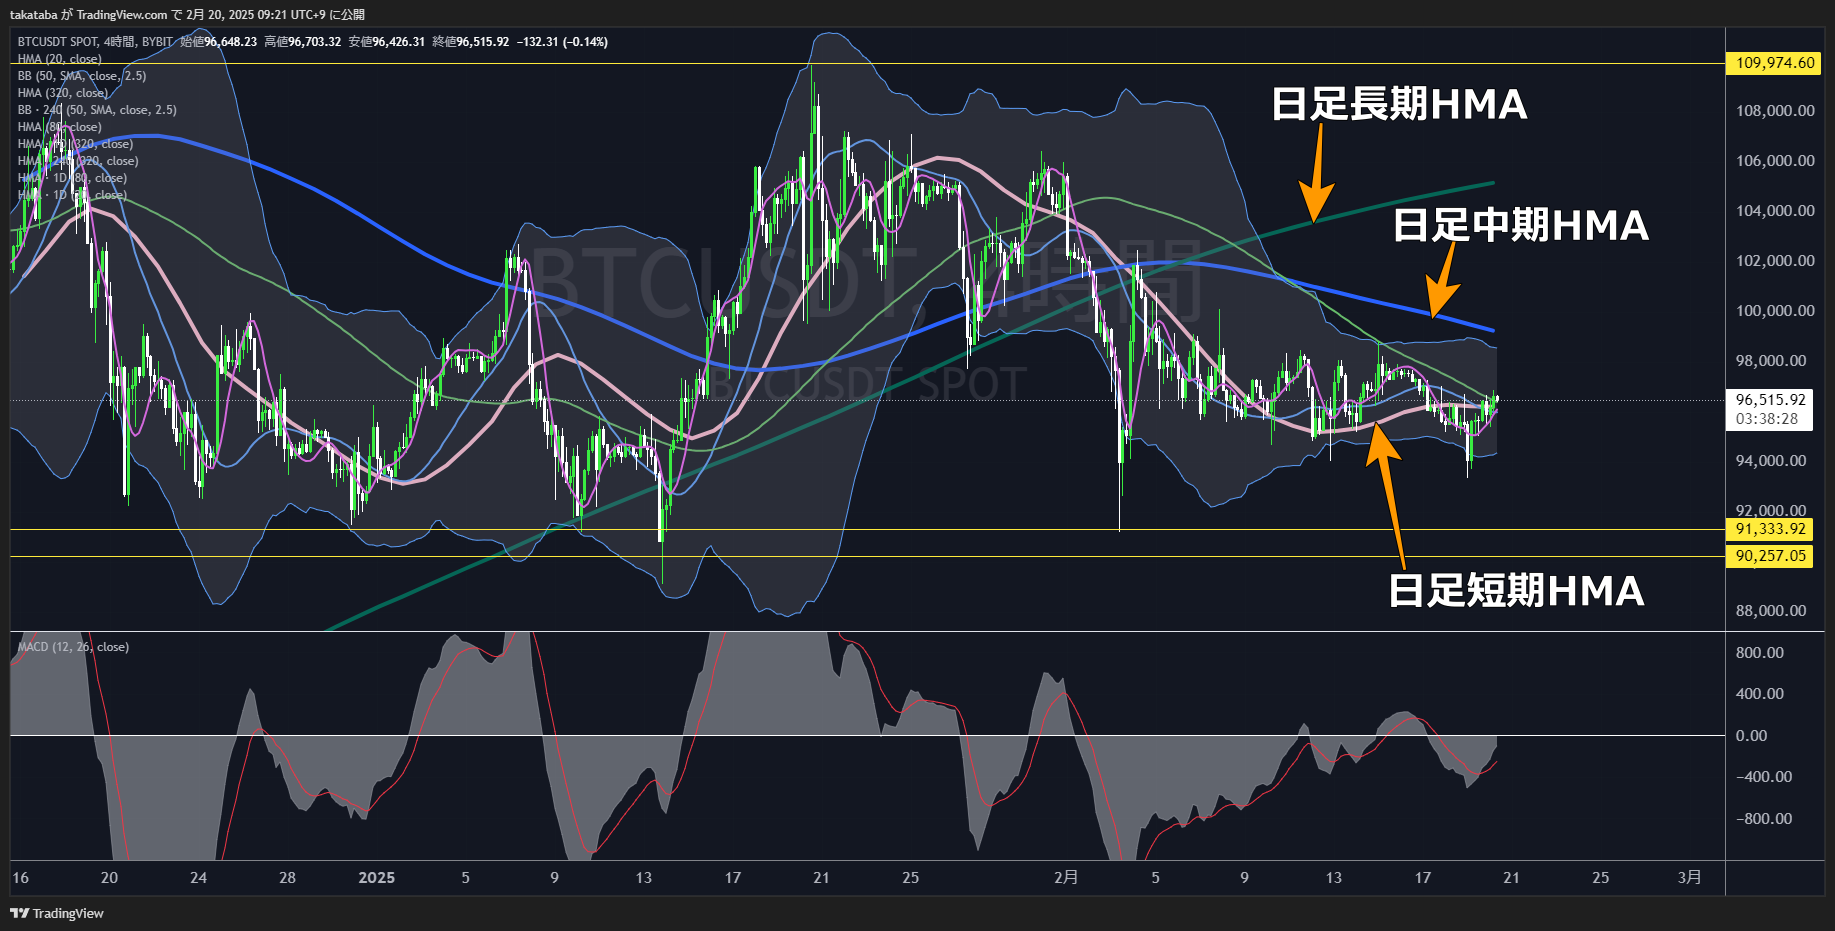The height and width of the screenshot is (931, 1835).
Task: Click the bar countdown 03:38:28
Action: (1767, 419)
